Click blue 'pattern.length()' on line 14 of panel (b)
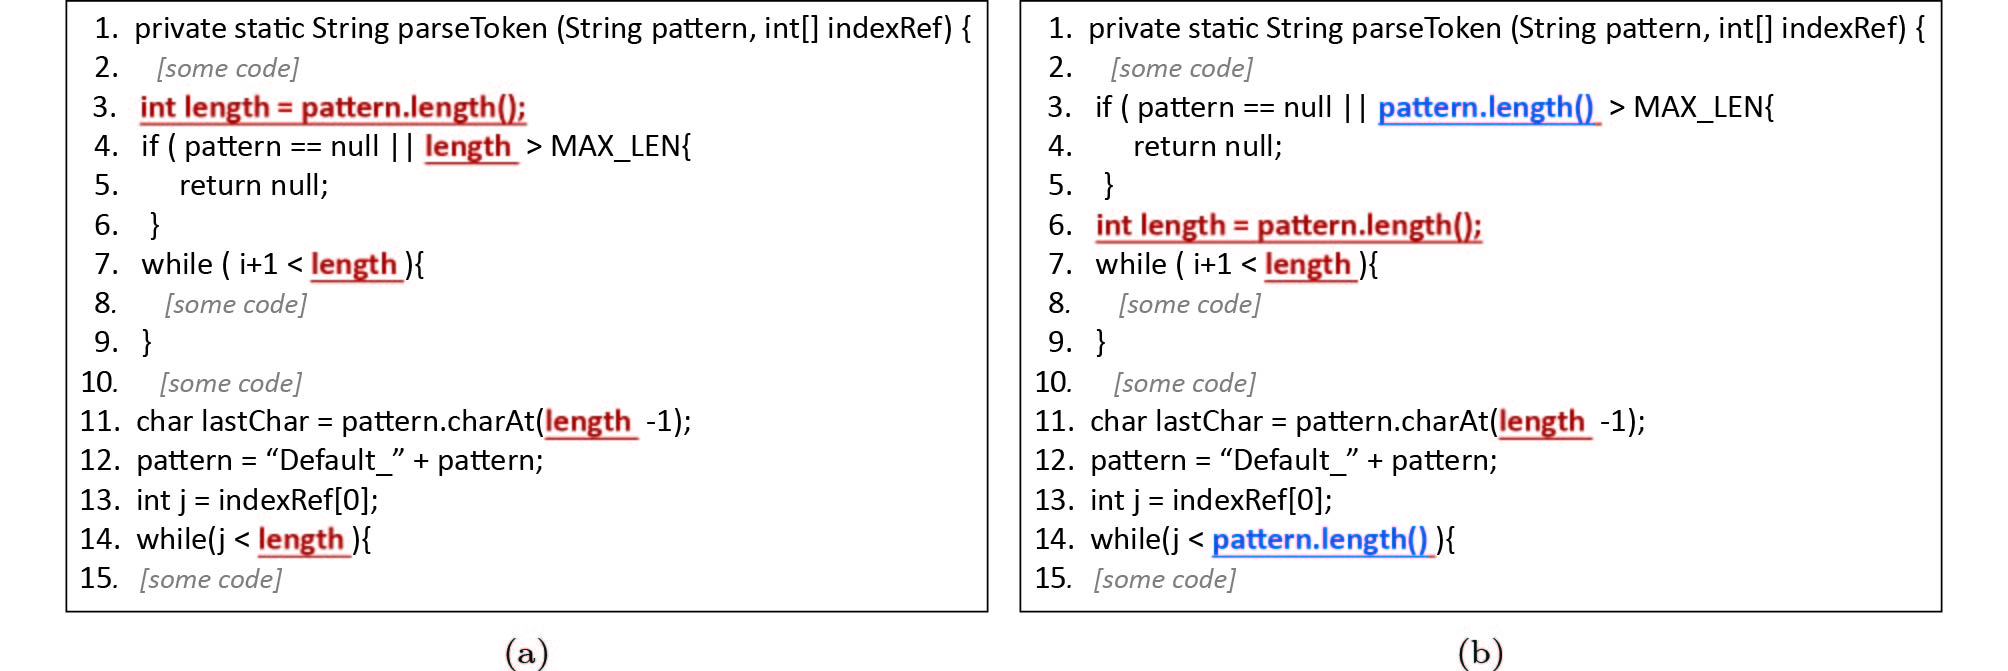2008x671 pixels. (x=1320, y=540)
